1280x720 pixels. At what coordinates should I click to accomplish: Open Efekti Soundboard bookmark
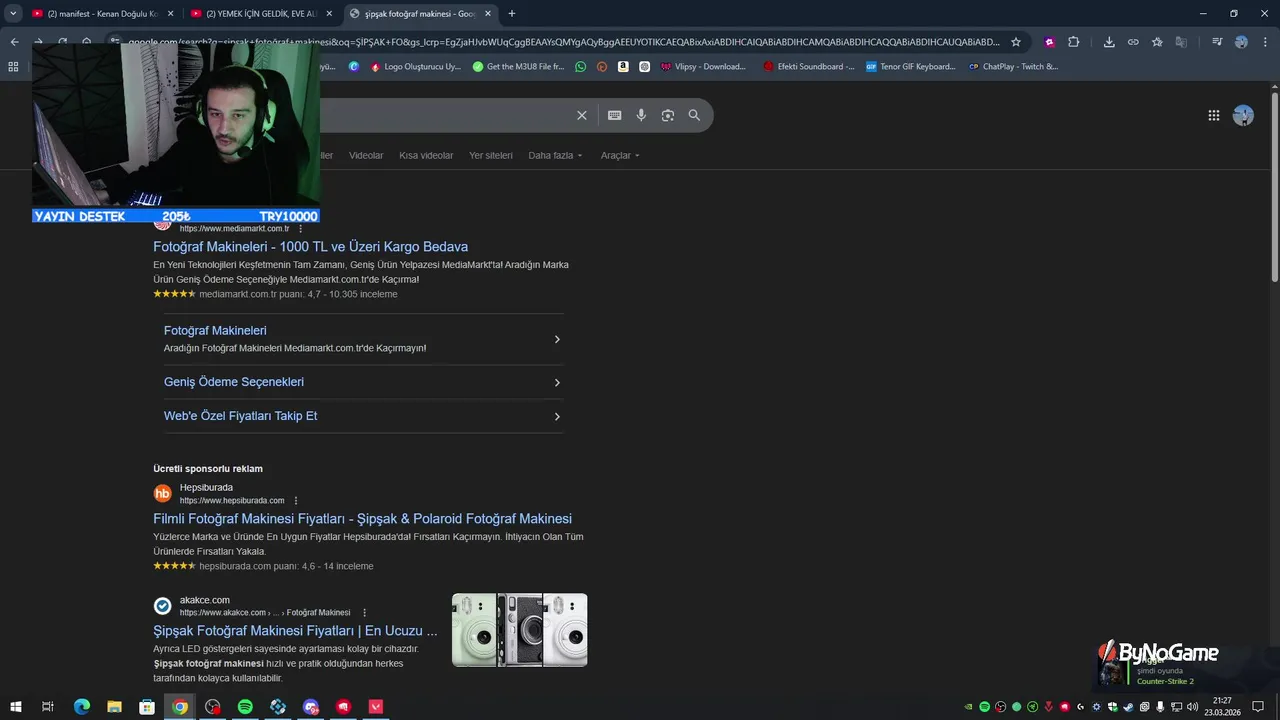tap(808, 67)
